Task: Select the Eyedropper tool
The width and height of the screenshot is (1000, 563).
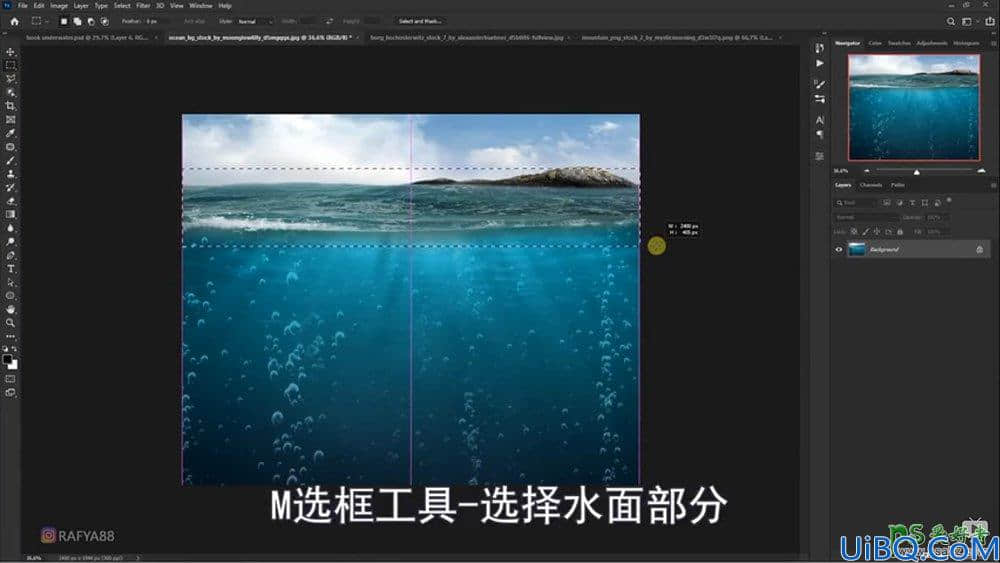Action: pyautogui.click(x=10, y=133)
